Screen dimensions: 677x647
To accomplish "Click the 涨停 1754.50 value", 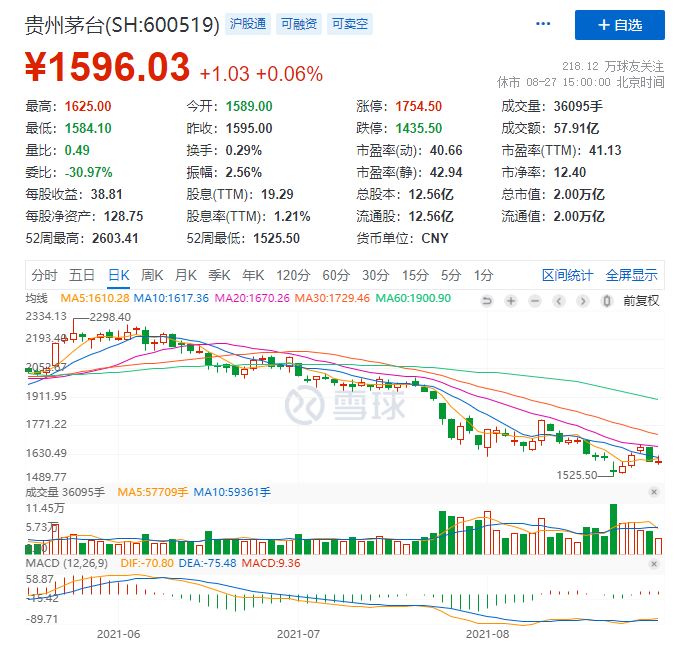I will point(418,106).
